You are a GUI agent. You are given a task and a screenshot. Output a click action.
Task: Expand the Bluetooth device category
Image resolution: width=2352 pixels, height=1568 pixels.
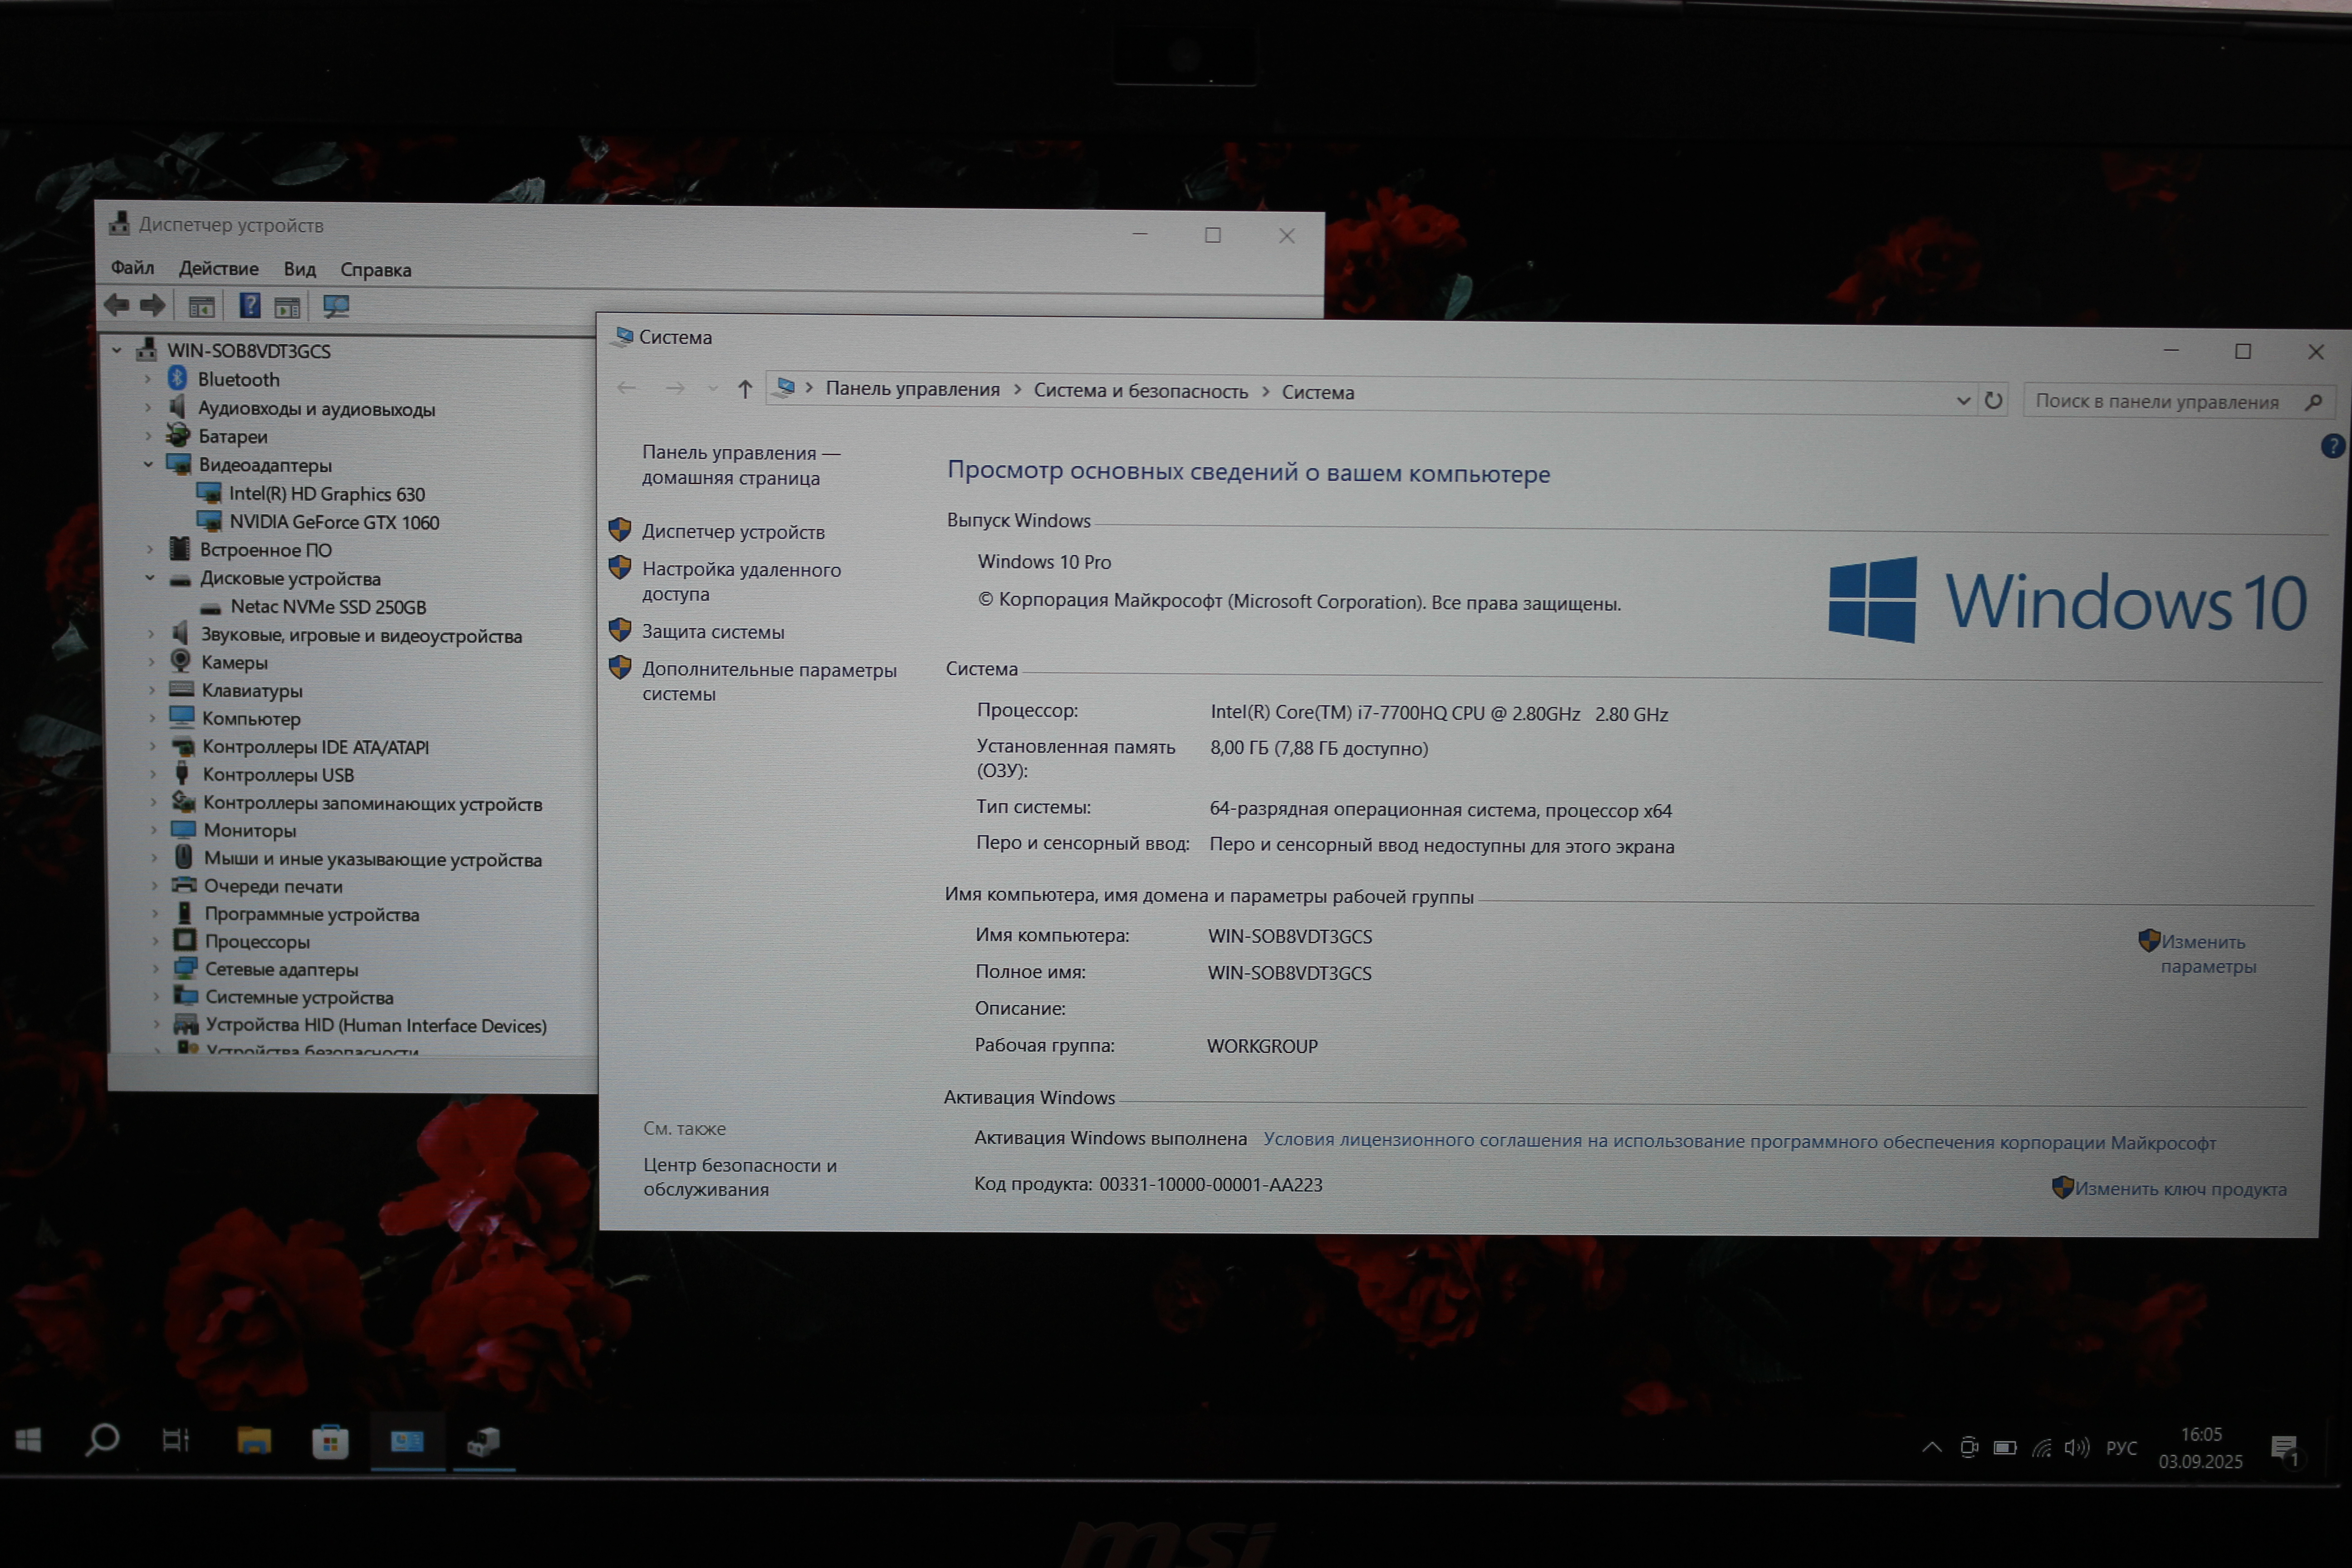(148, 379)
